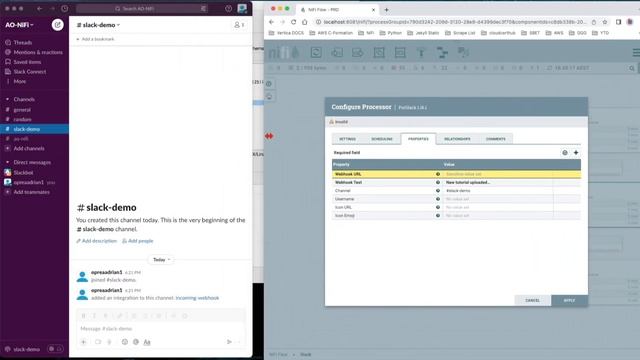
Task: Click the Slack search bar
Action: point(142,9)
